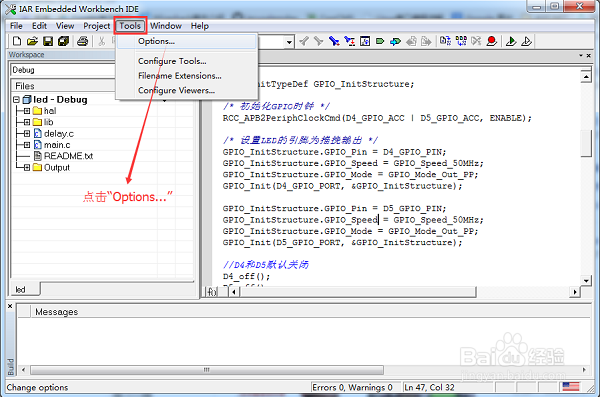
Task: Click the Messages horizontal scrollbar thumb
Action: [x=207, y=370]
